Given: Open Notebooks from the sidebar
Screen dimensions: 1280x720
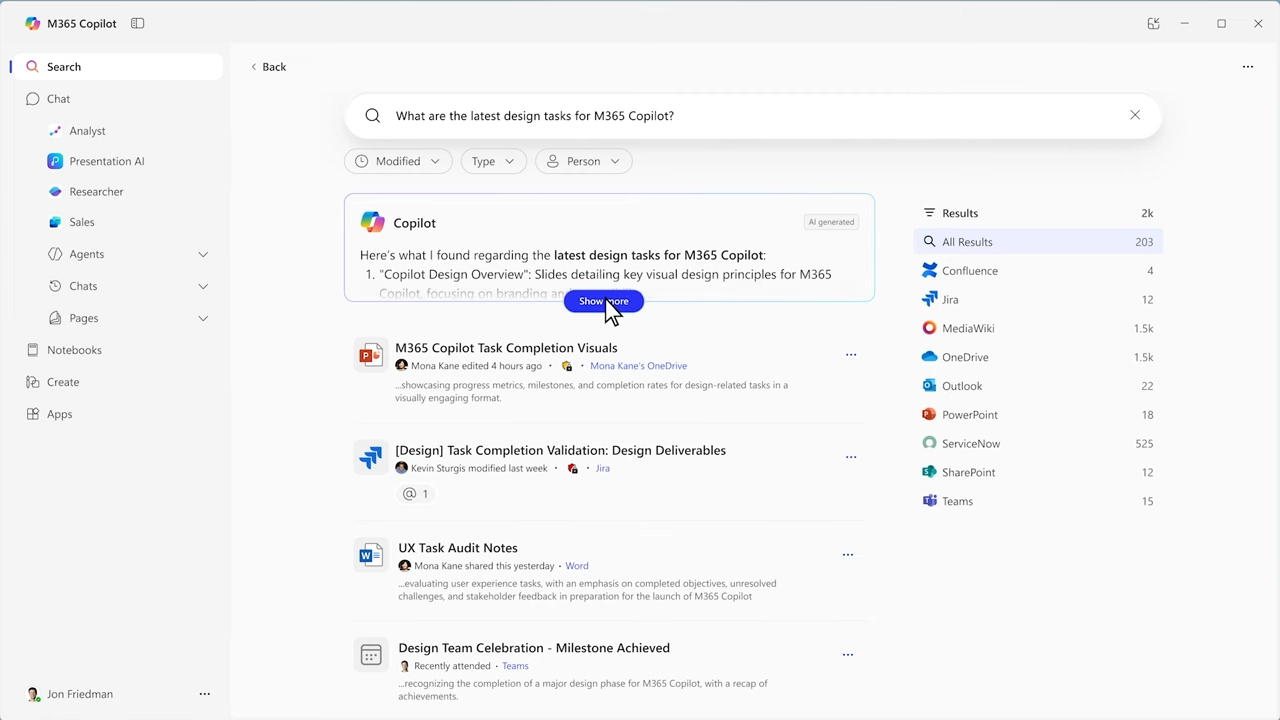Looking at the screenshot, I should [x=75, y=349].
